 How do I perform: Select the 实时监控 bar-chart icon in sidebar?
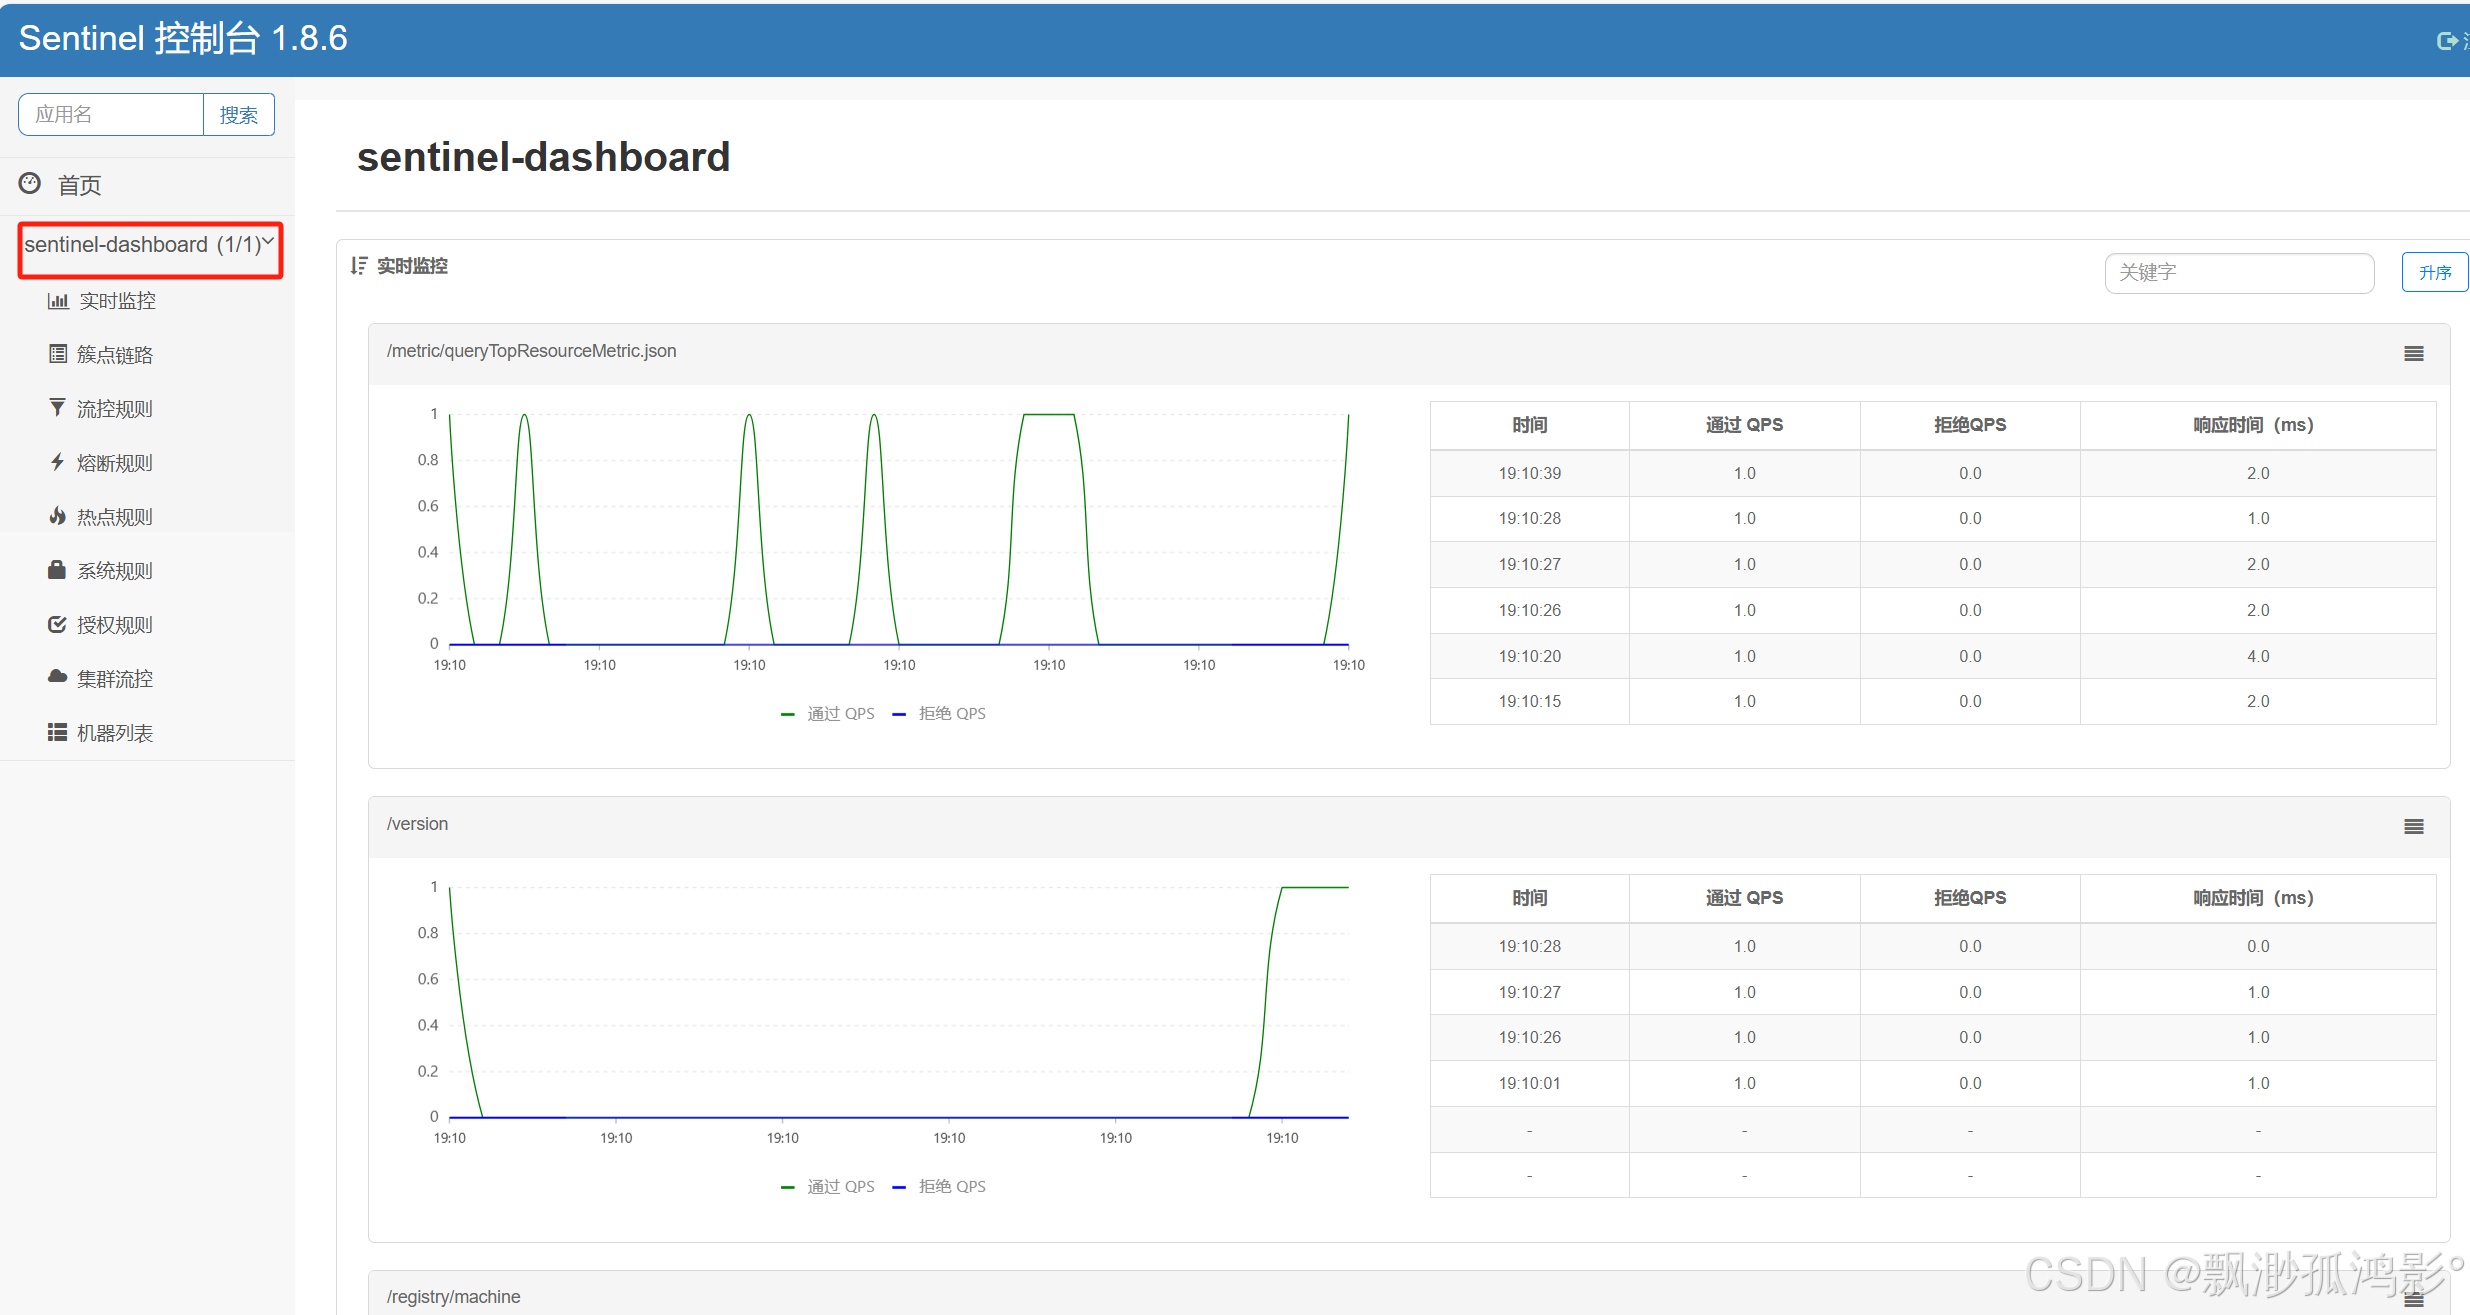point(57,300)
